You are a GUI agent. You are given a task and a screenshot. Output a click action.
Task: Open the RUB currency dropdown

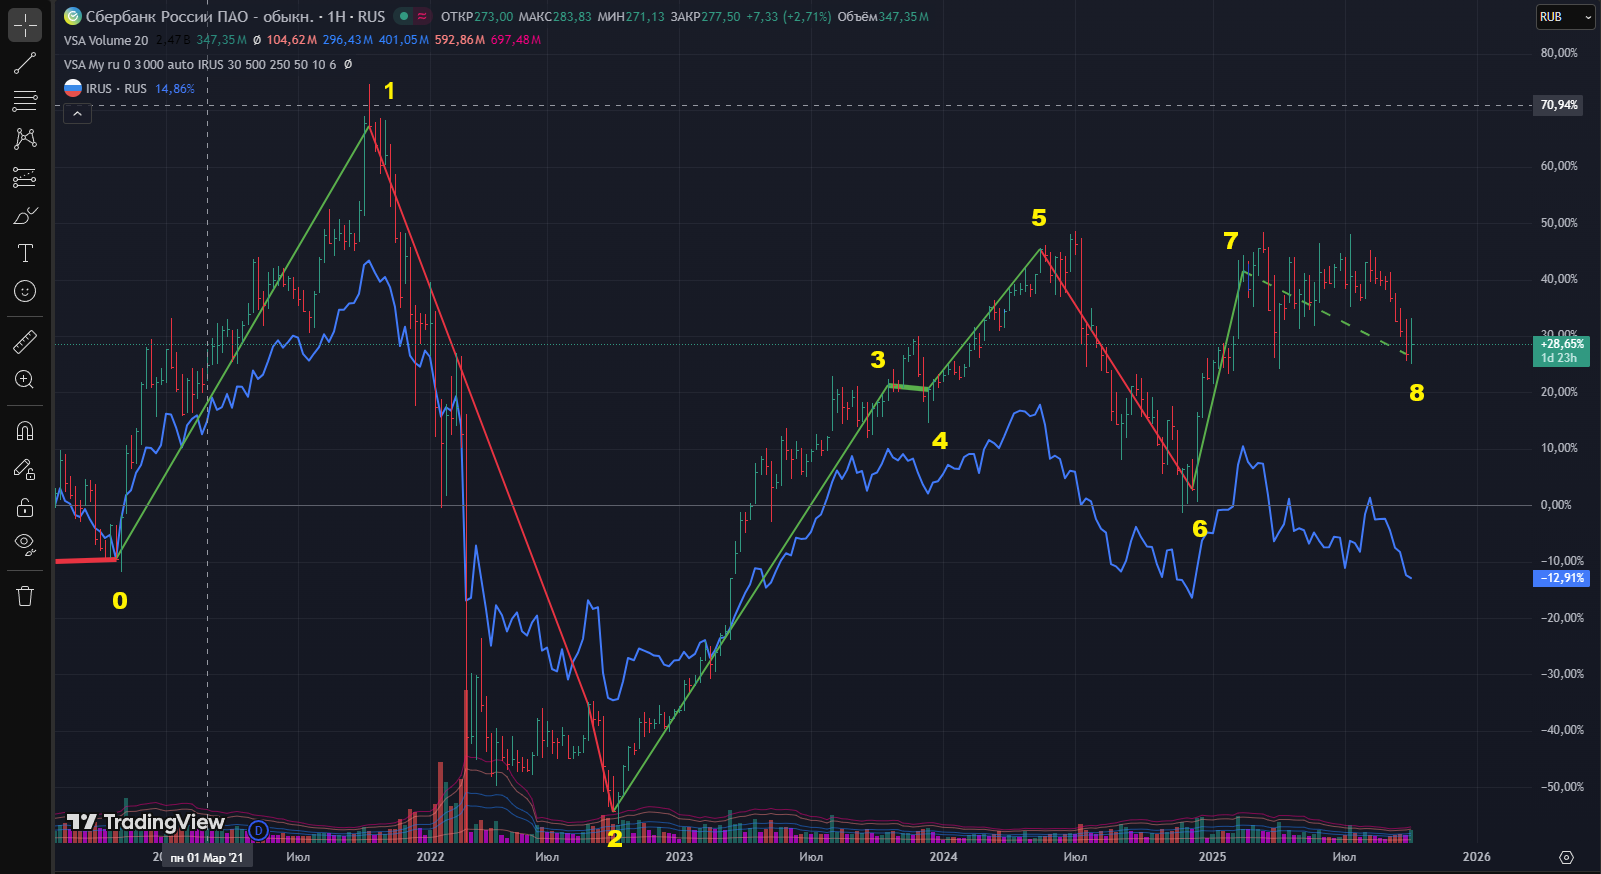1565,17
